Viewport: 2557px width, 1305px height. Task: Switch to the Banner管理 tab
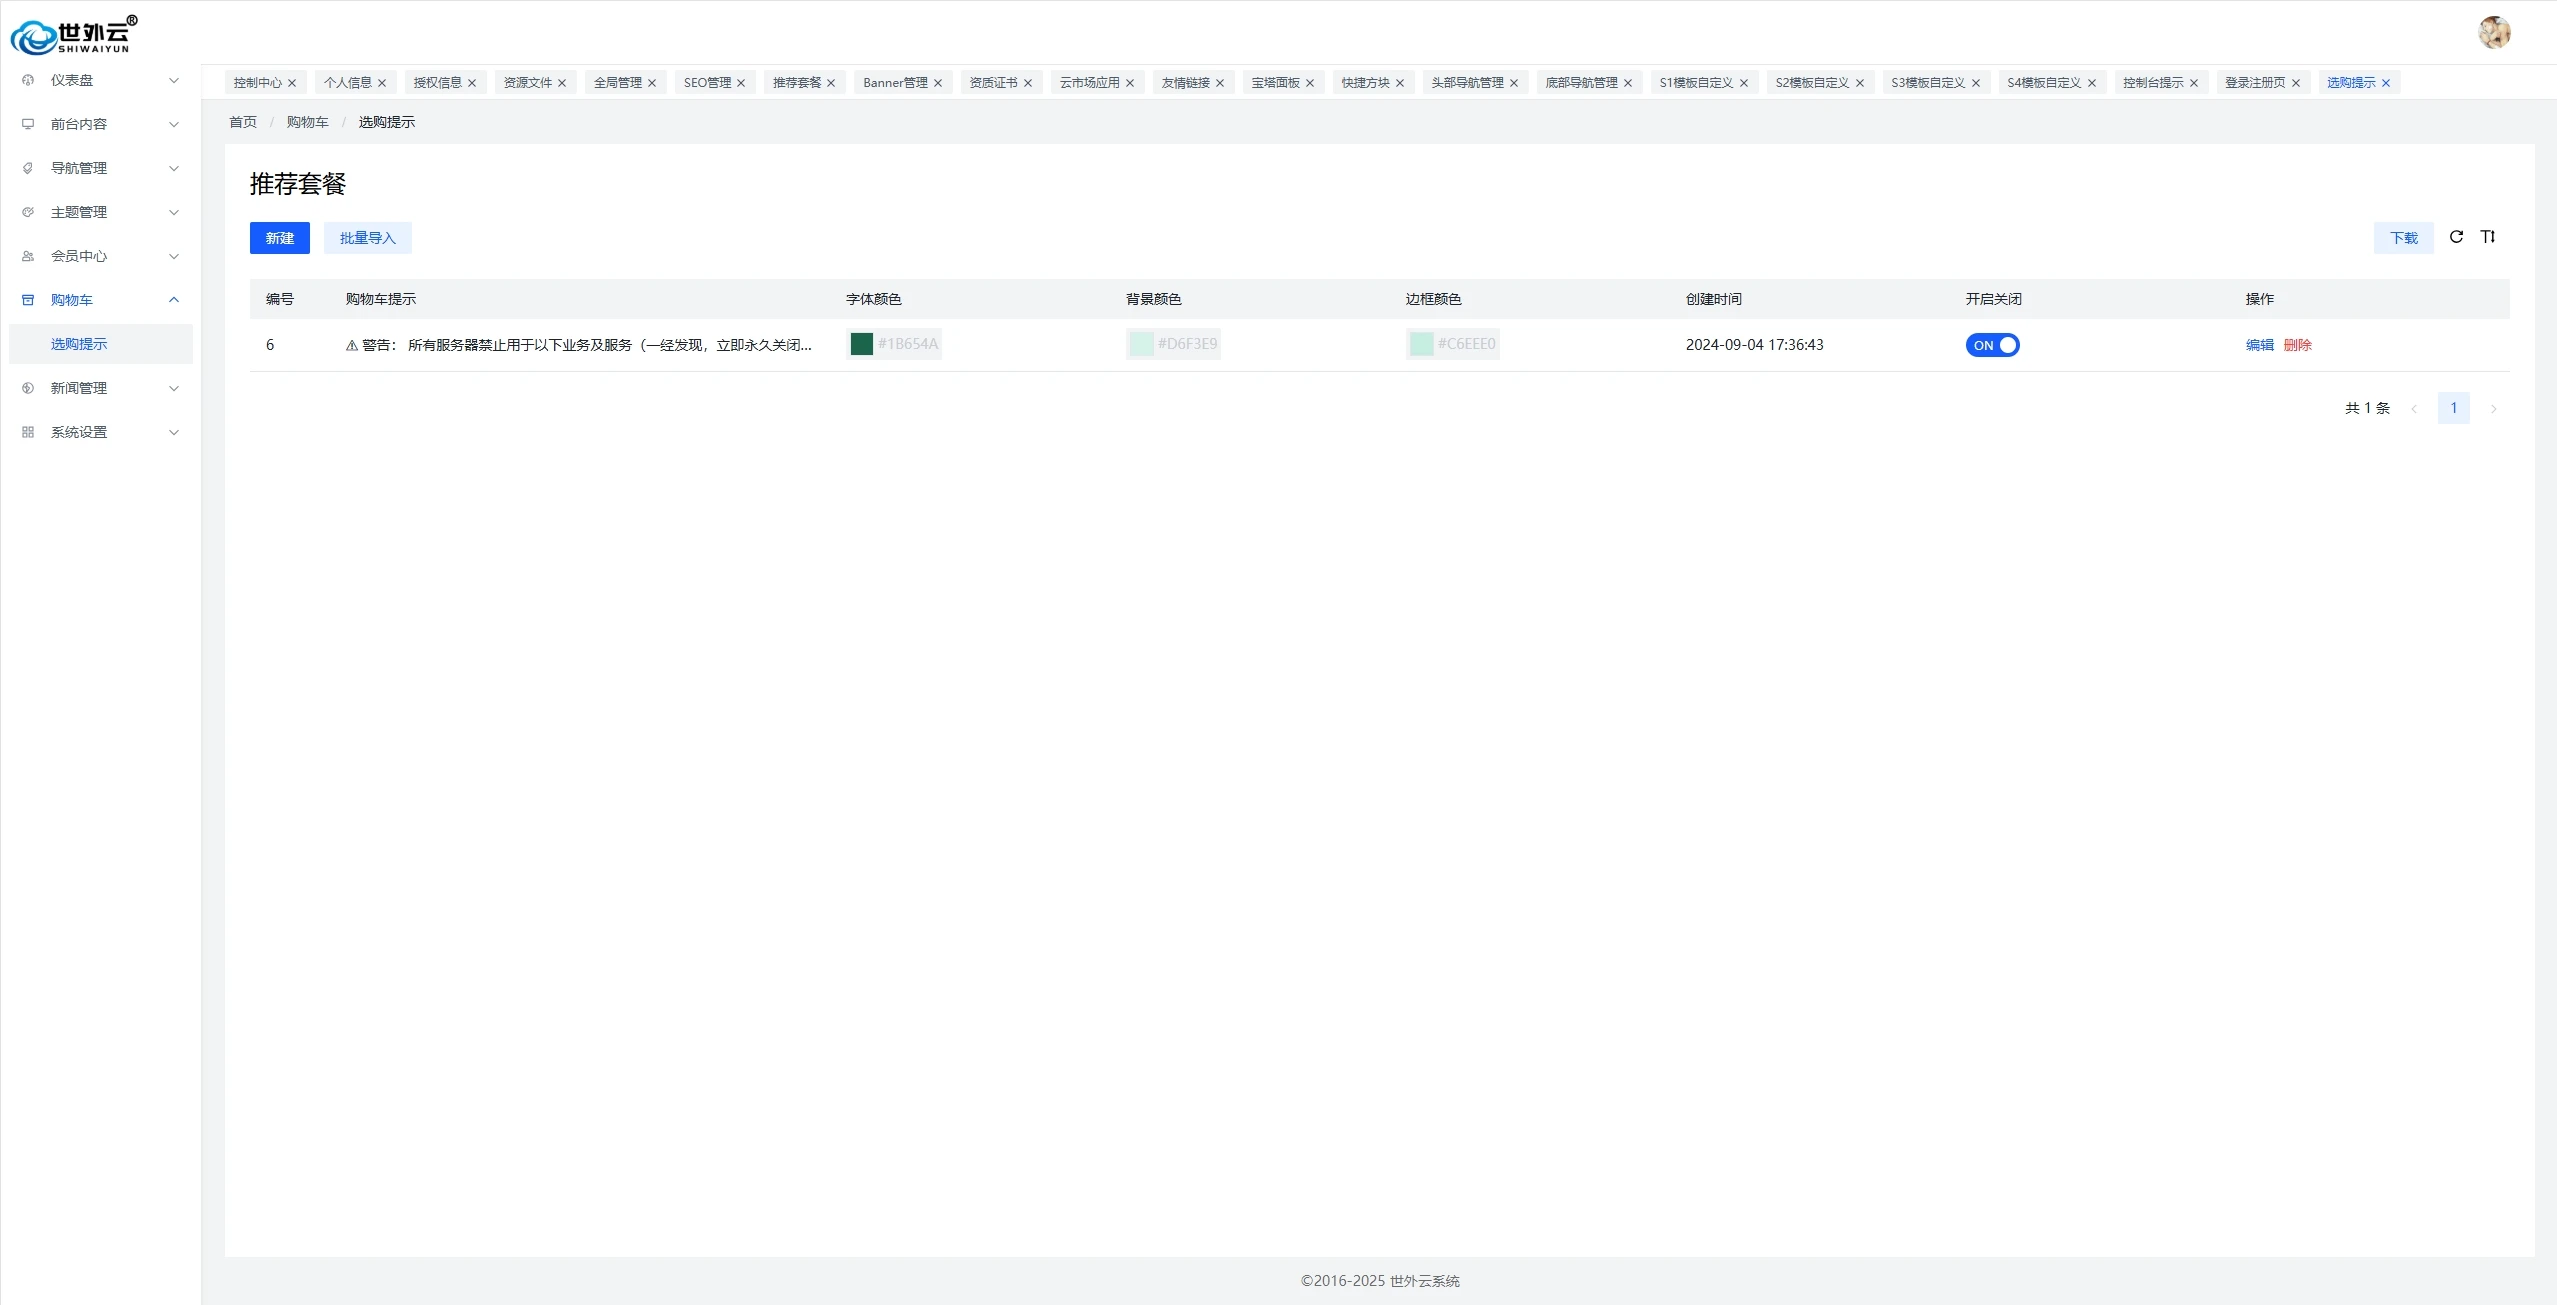895,83
